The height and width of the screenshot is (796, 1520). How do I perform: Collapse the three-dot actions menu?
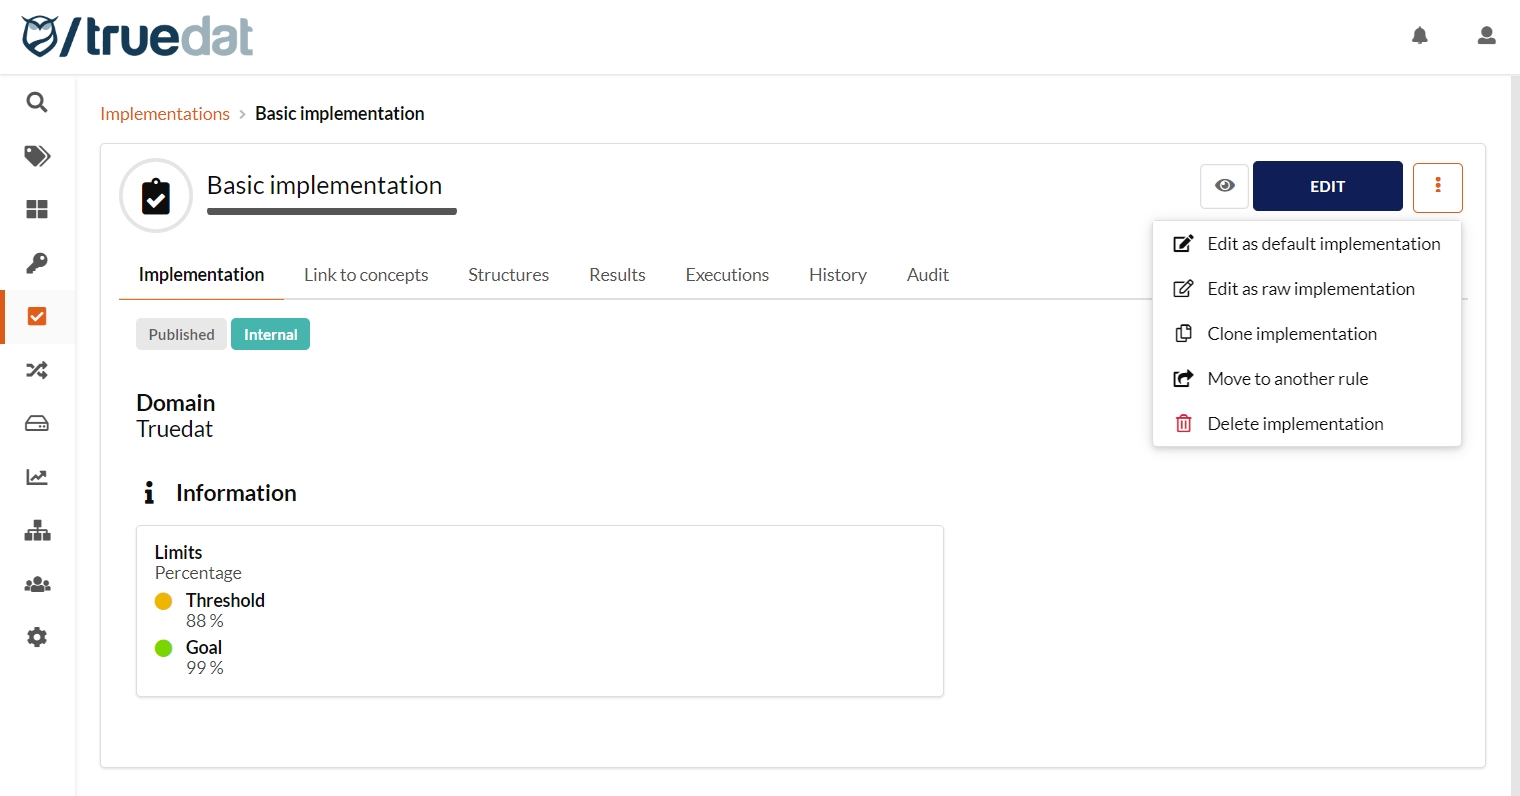coord(1437,187)
